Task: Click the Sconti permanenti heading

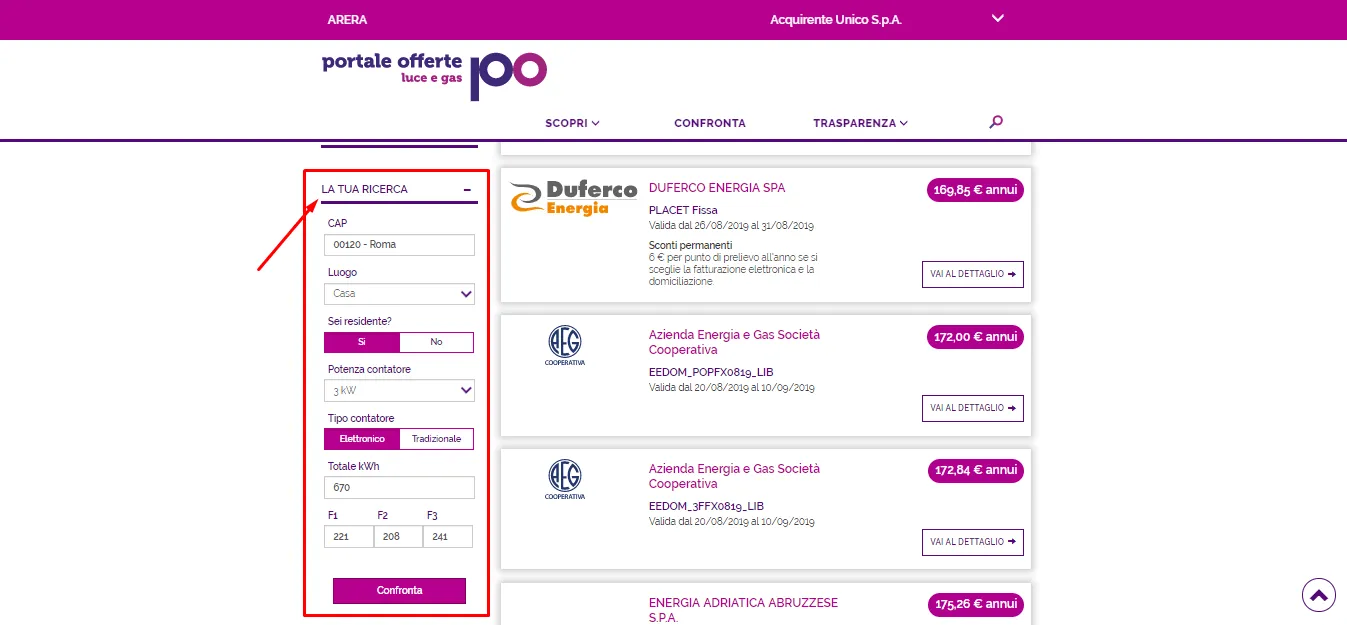Action: coord(690,245)
